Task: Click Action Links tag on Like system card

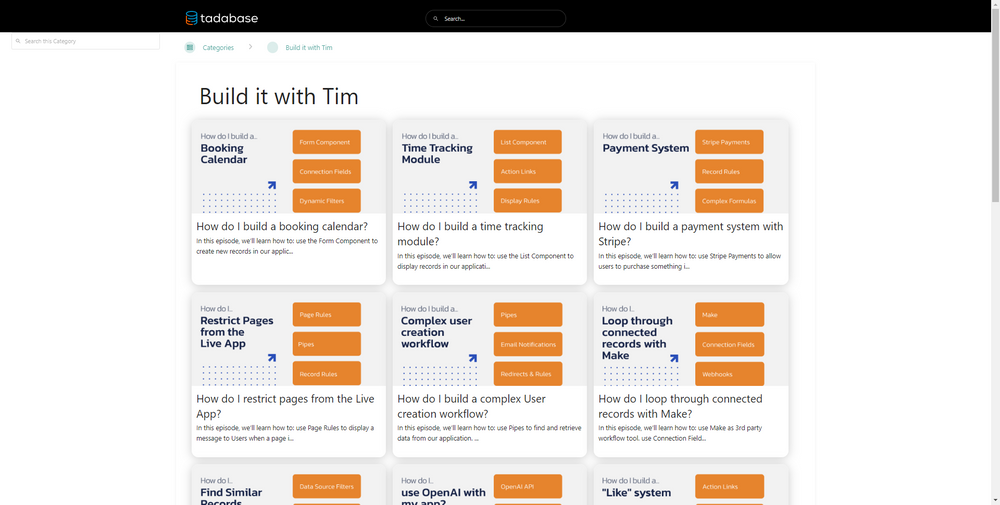Action: coord(730,487)
